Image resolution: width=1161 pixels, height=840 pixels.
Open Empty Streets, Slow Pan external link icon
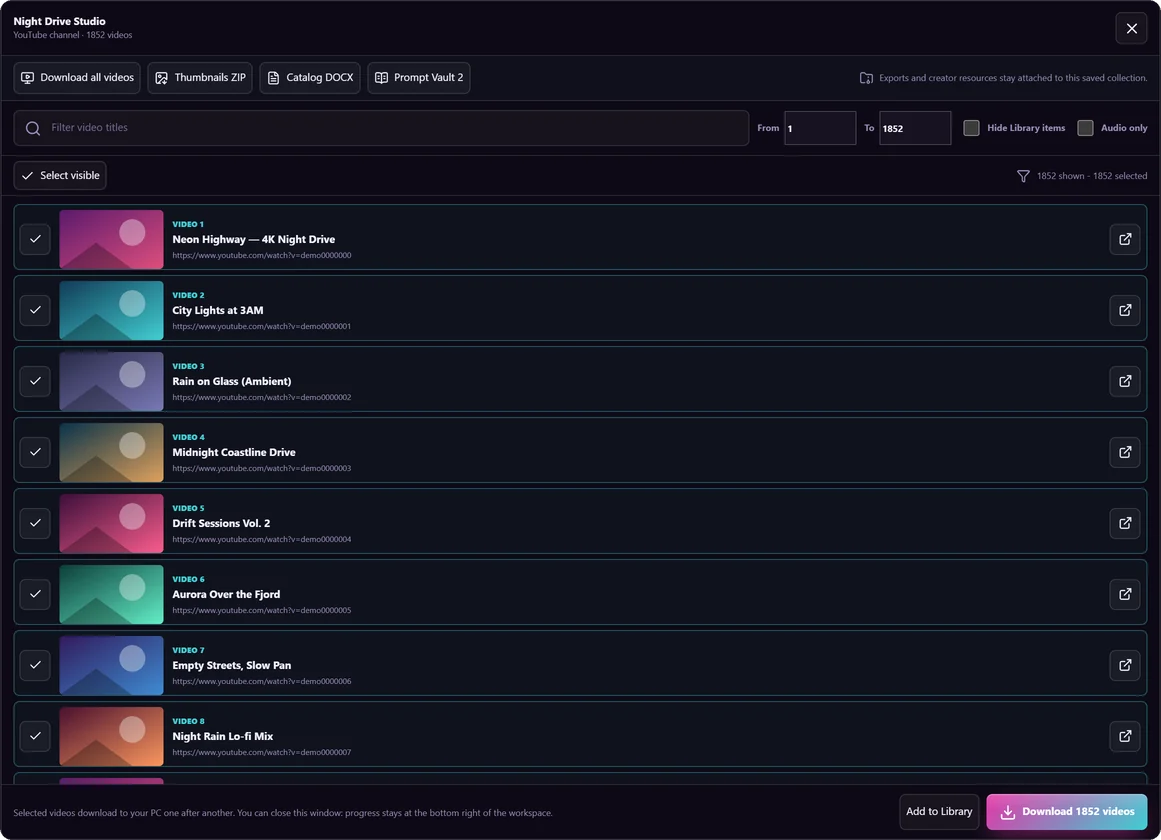pos(1125,665)
